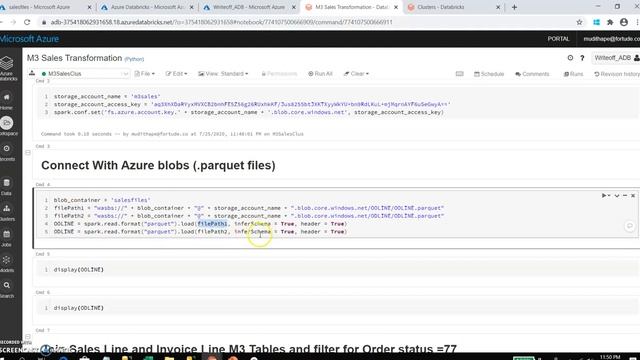Open the Workspace sidebar icon

[7, 126]
